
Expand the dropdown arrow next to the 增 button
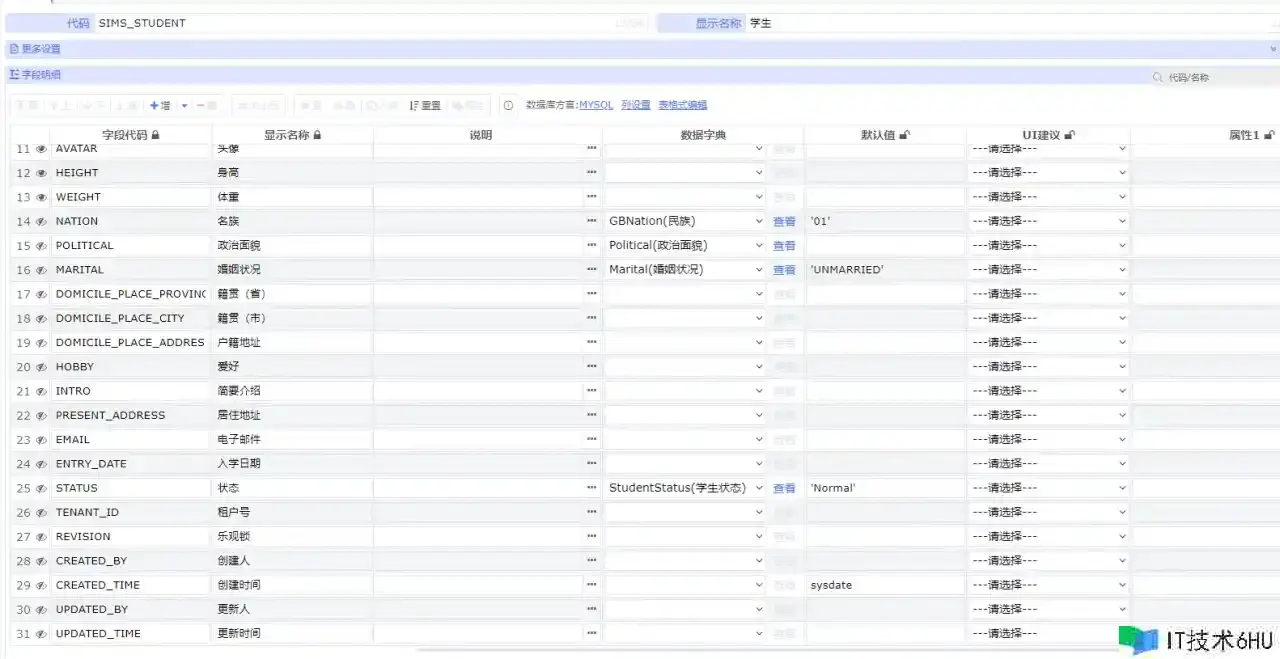[185, 105]
